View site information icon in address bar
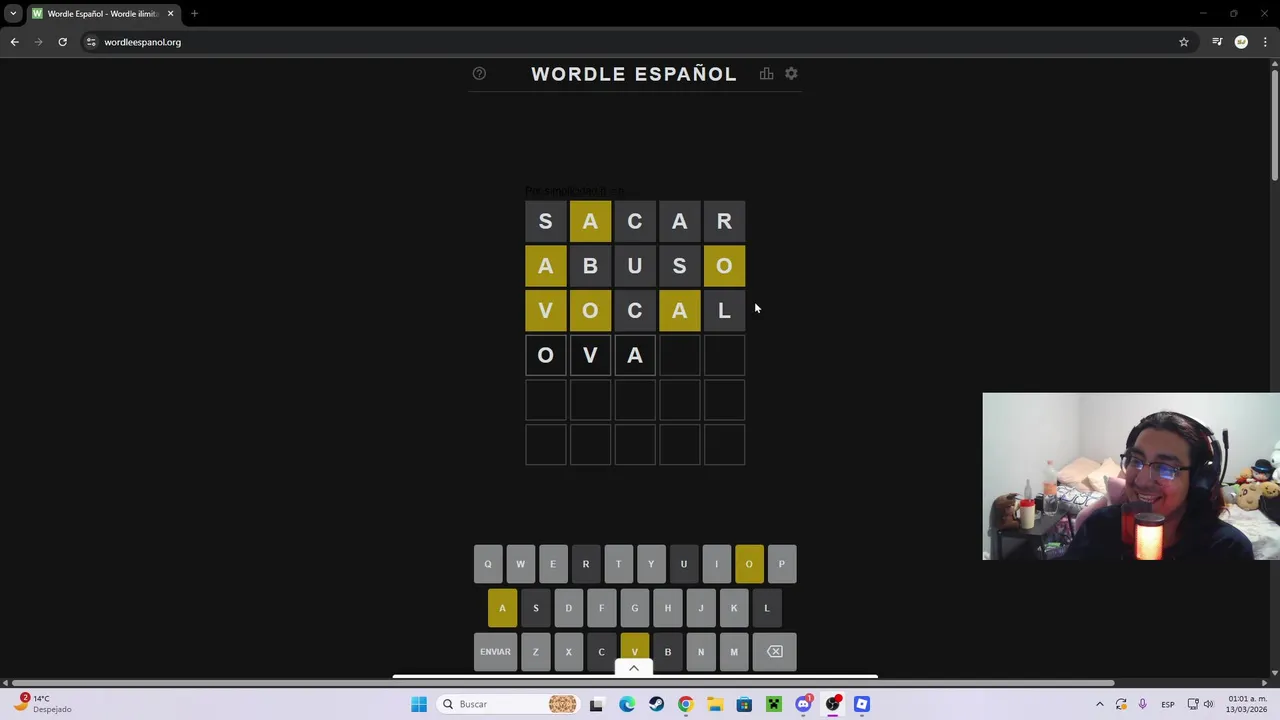This screenshot has width=1280, height=720. (x=91, y=42)
